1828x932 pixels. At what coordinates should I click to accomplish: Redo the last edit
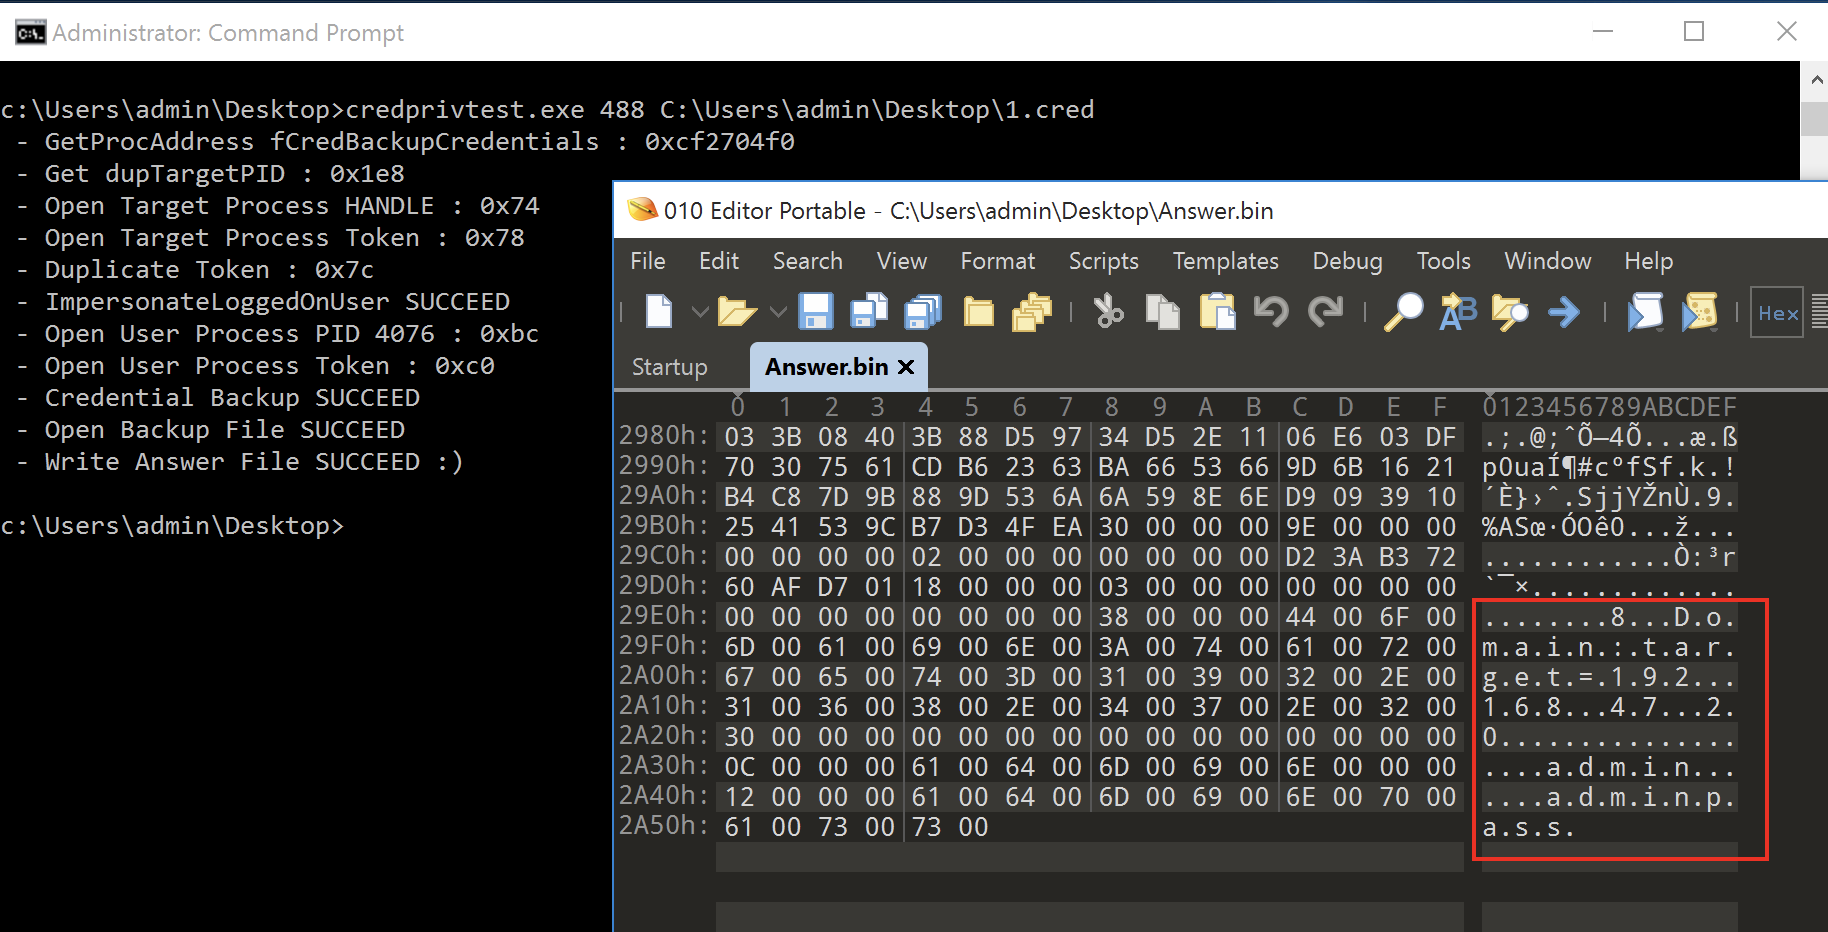click(x=1325, y=311)
